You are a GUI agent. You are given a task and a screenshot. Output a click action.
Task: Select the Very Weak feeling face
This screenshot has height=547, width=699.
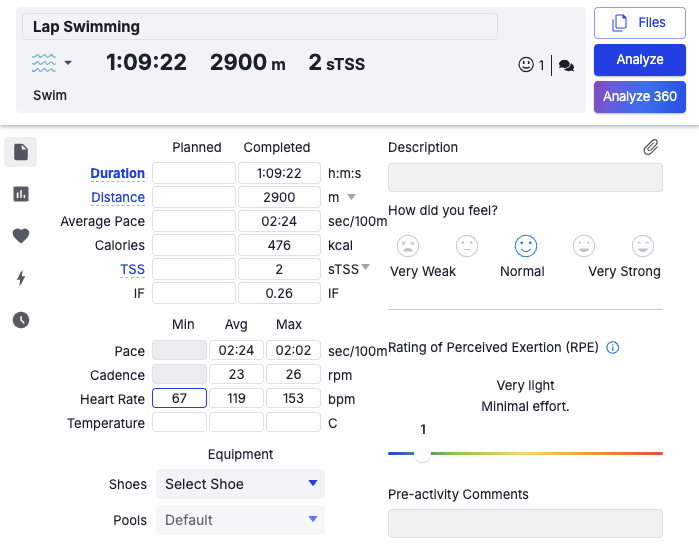click(x=407, y=246)
